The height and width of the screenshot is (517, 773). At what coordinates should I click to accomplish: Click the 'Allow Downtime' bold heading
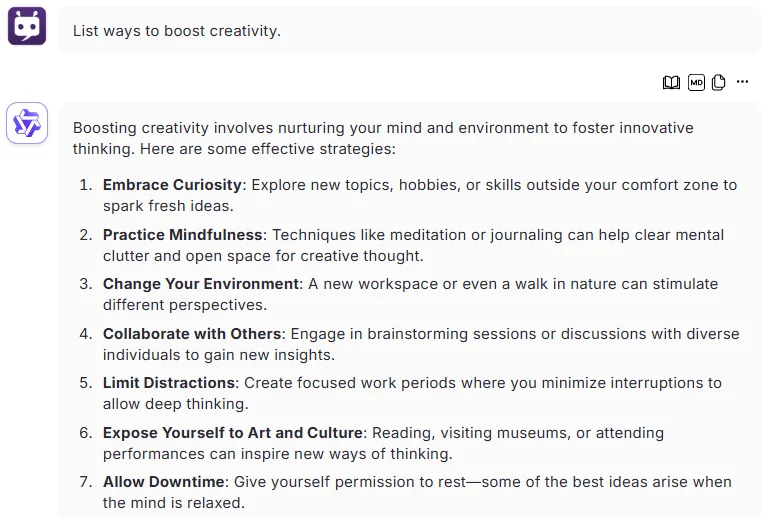pos(164,482)
